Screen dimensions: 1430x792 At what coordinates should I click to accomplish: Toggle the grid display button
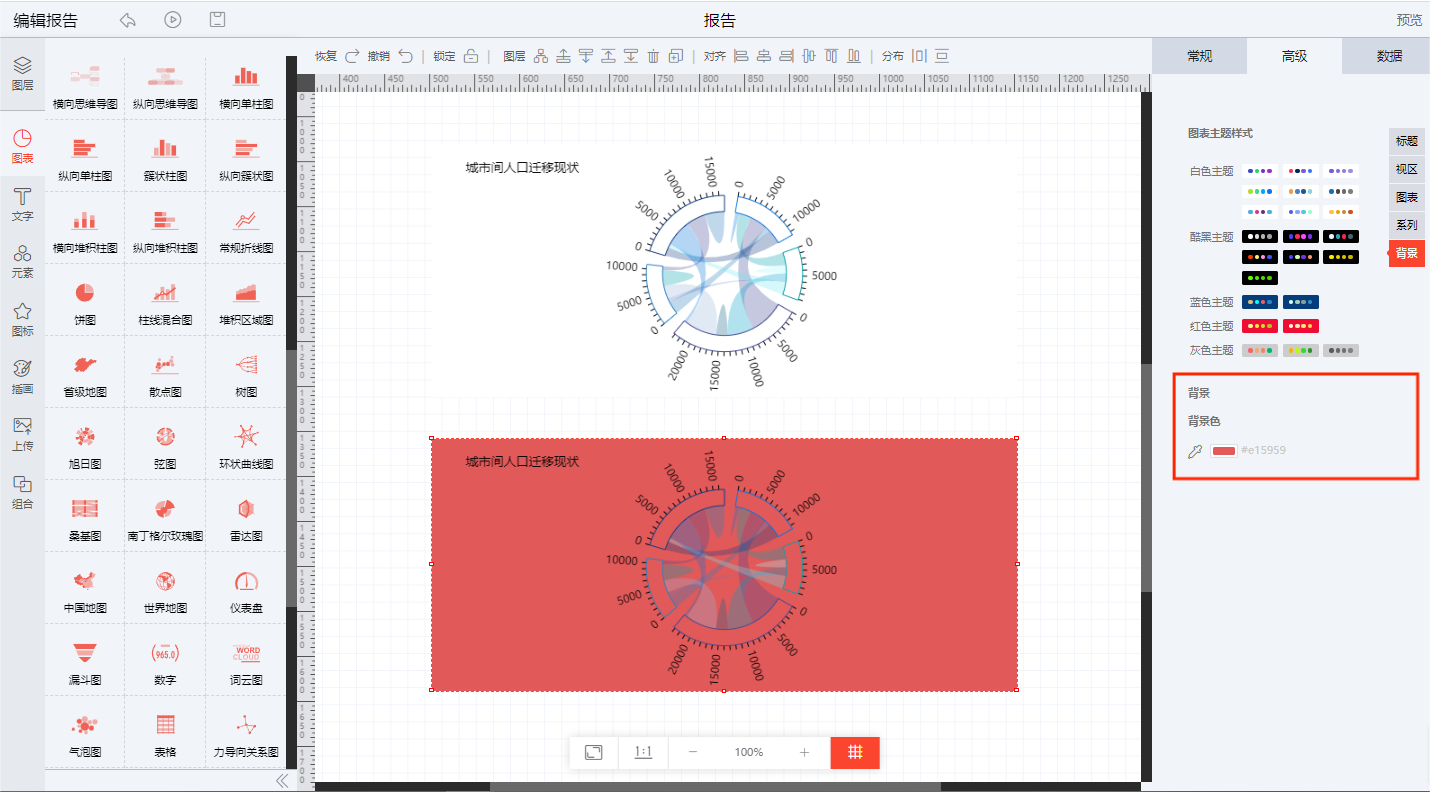[855, 752]
